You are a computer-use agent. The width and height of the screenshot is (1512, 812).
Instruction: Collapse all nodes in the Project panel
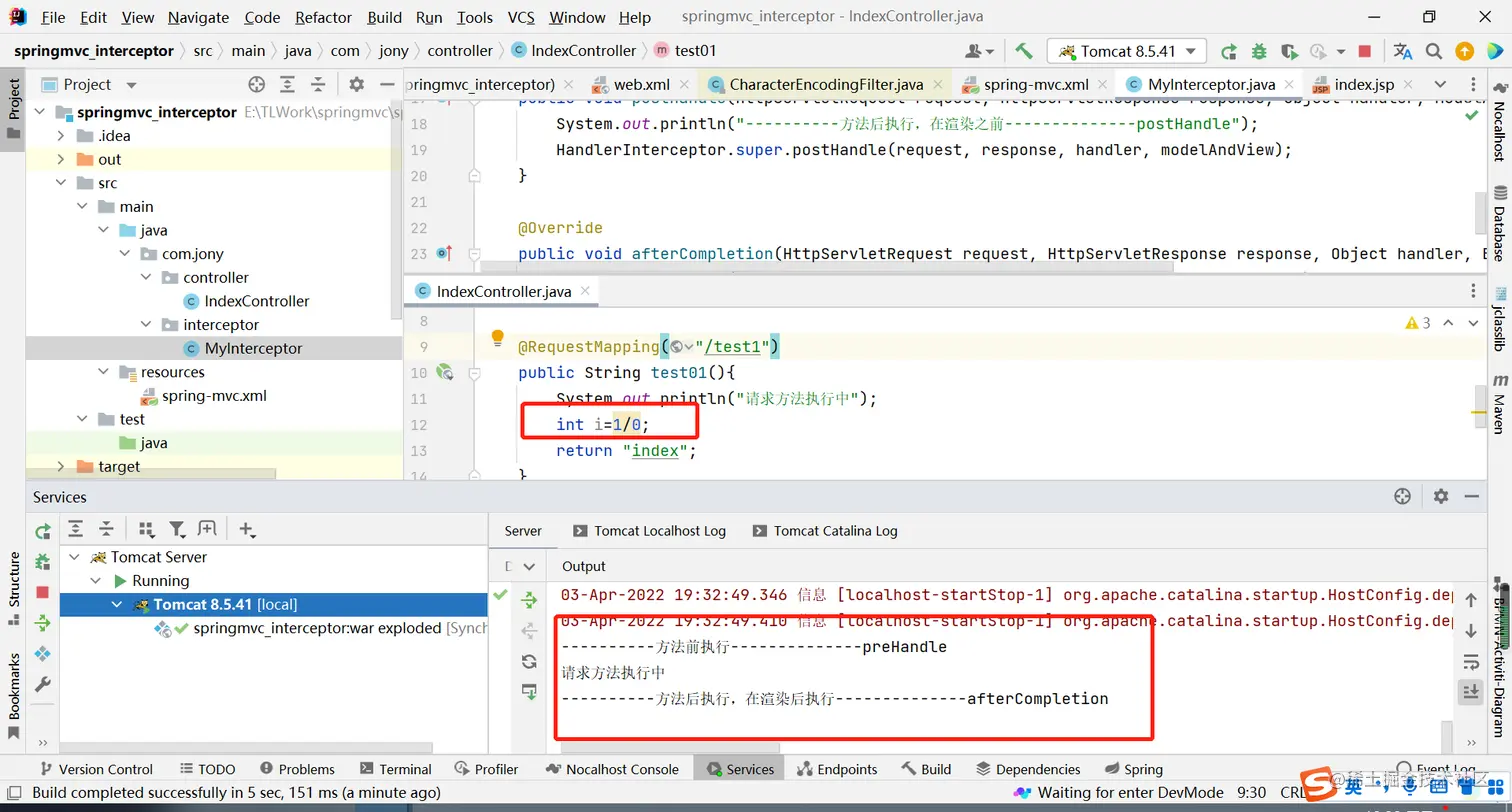[317, 85]
